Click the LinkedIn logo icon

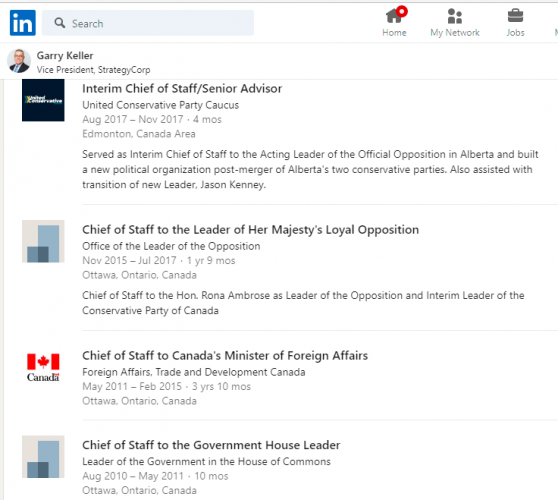22,23
